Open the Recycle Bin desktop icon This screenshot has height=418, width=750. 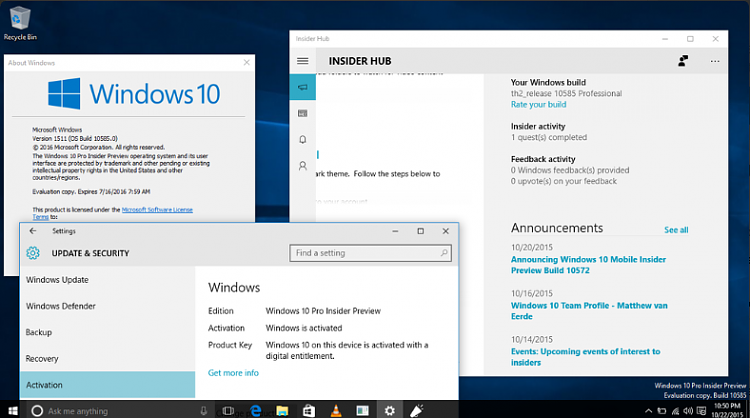pyautogui.click(x=20, y=23)
